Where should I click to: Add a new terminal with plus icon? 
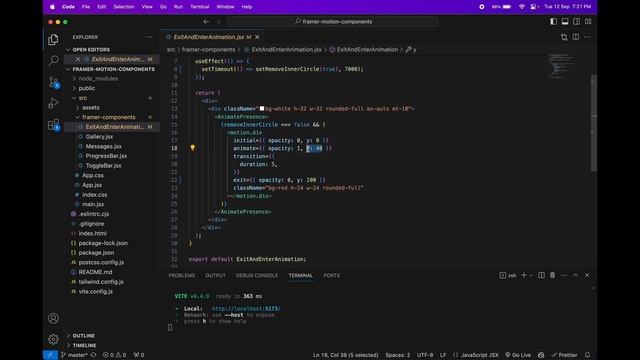pyautogui.click(x=524, y=276)
